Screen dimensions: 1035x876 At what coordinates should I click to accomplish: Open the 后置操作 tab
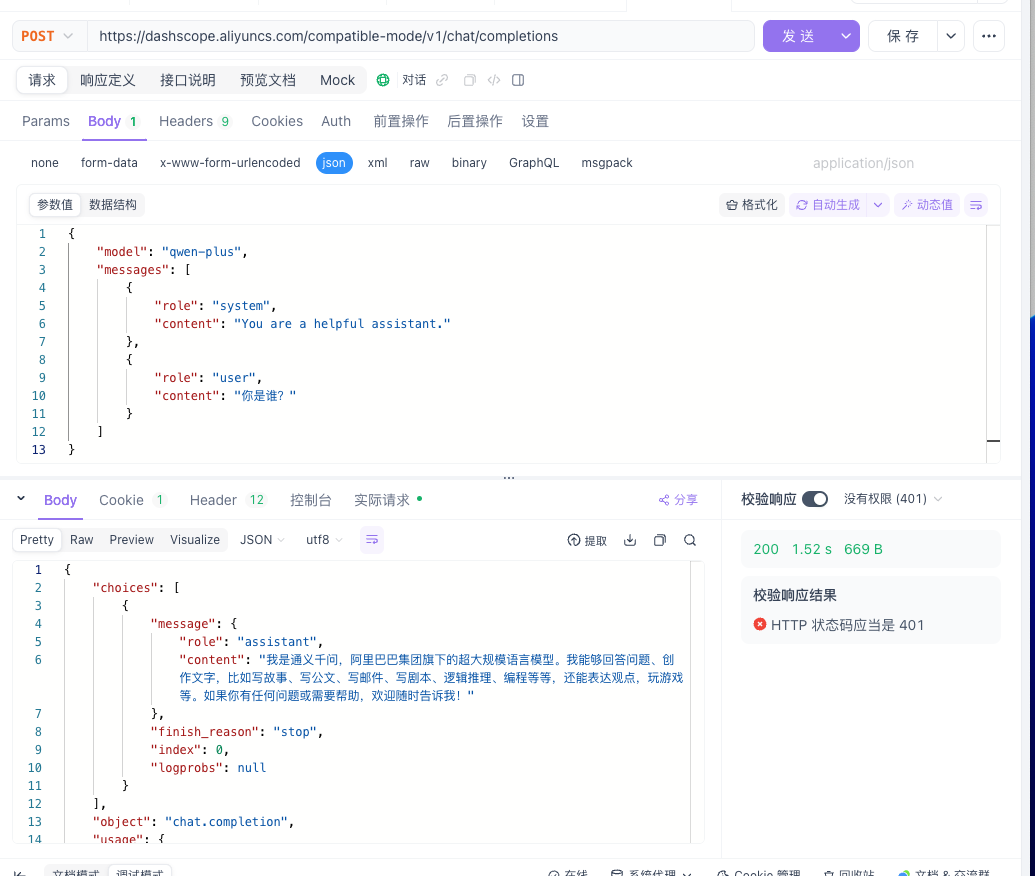tap(475, 121)
